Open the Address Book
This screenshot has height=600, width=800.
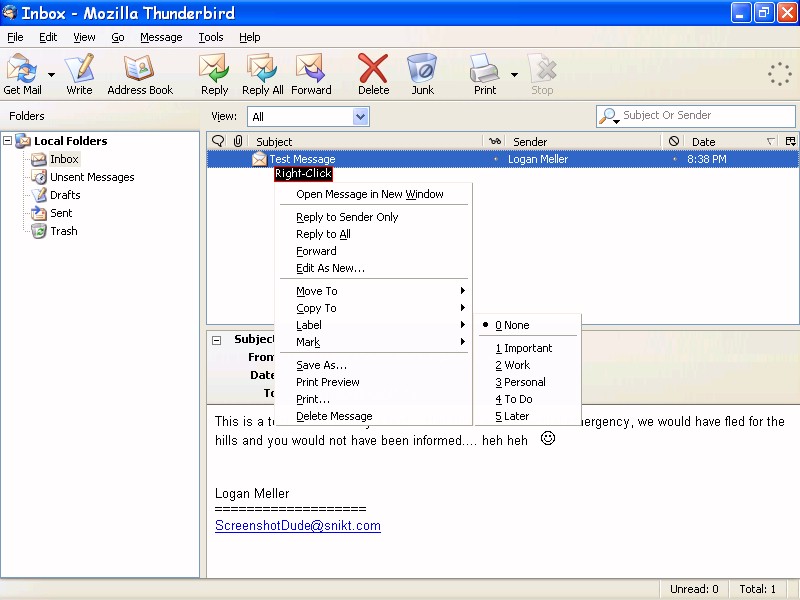[x=140, y=74]
